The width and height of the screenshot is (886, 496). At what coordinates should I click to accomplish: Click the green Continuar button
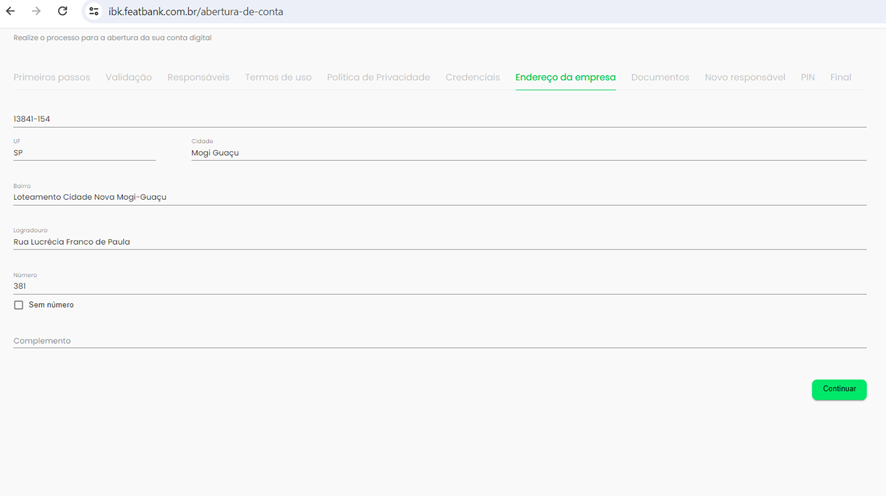839,389
